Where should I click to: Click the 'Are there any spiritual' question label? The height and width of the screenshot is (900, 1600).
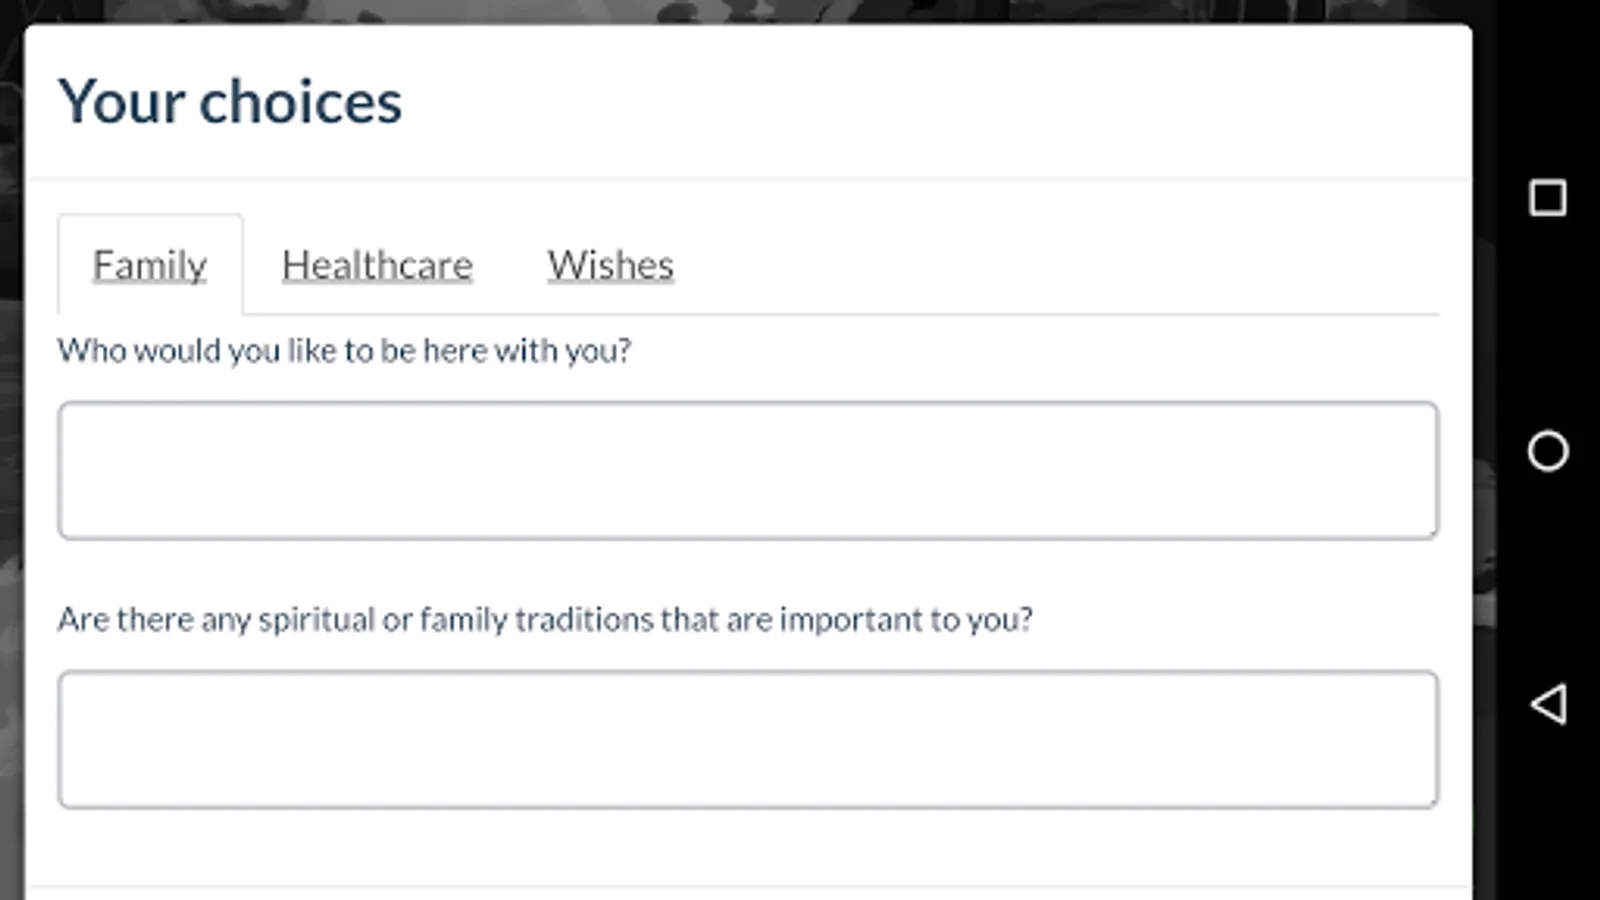(544, 620)
